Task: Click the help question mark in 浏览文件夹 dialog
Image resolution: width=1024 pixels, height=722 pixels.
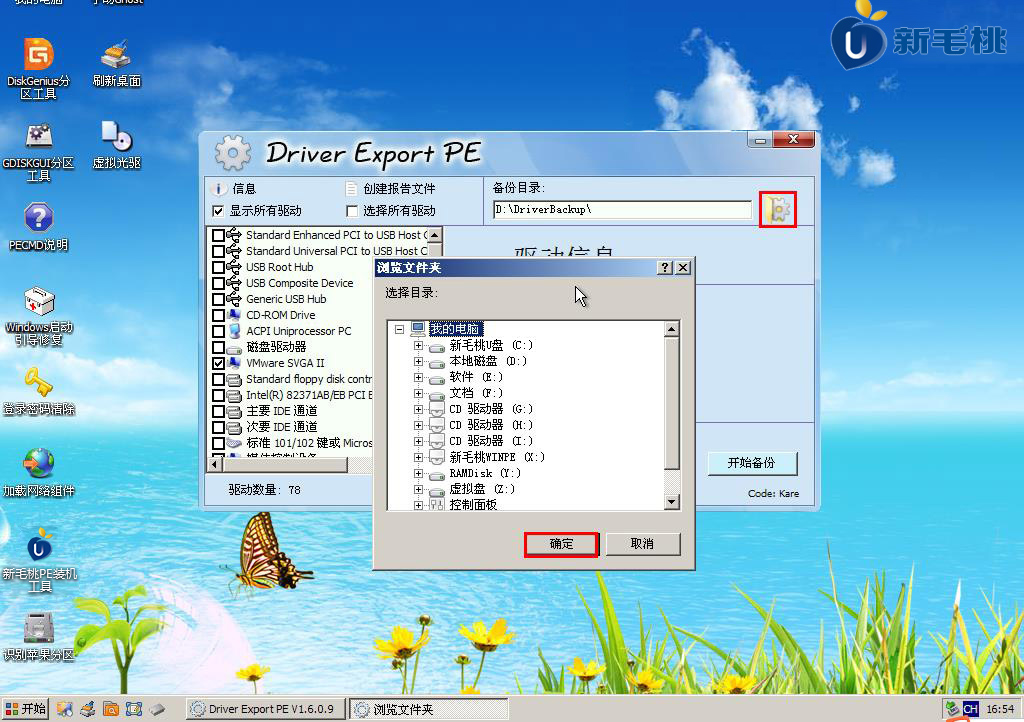Action: [664, 268]
